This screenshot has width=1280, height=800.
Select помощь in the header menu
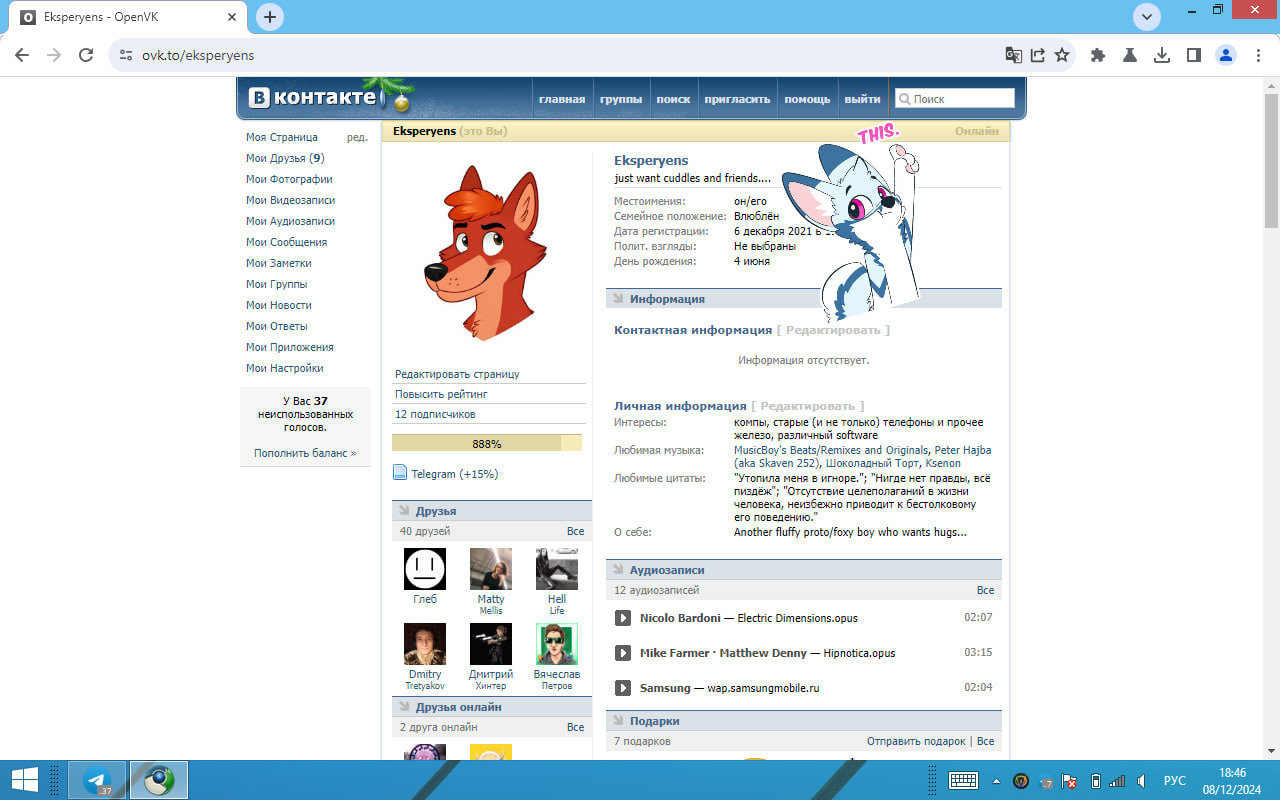pyautogui.click(x=807, y=99)
